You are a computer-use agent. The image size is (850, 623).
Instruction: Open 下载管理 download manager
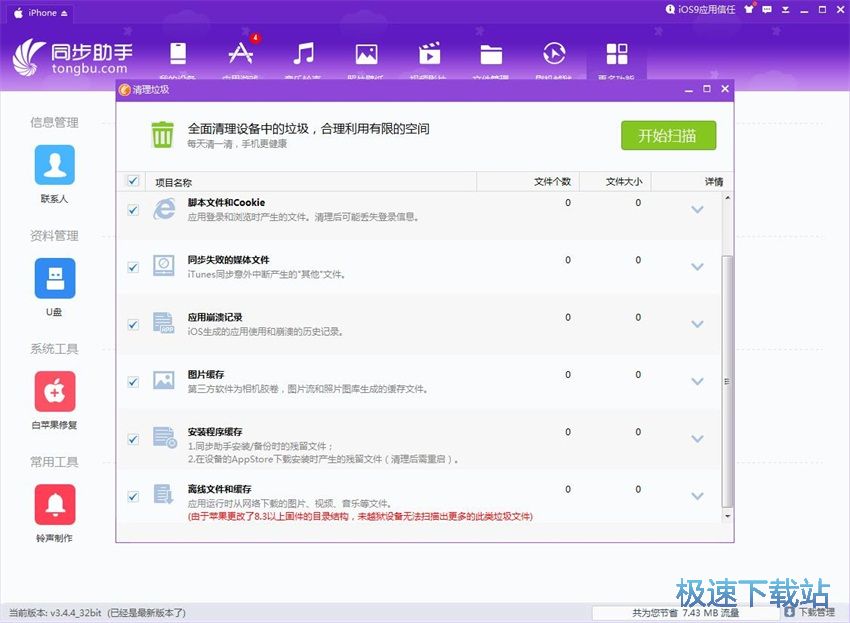(810, 612)
